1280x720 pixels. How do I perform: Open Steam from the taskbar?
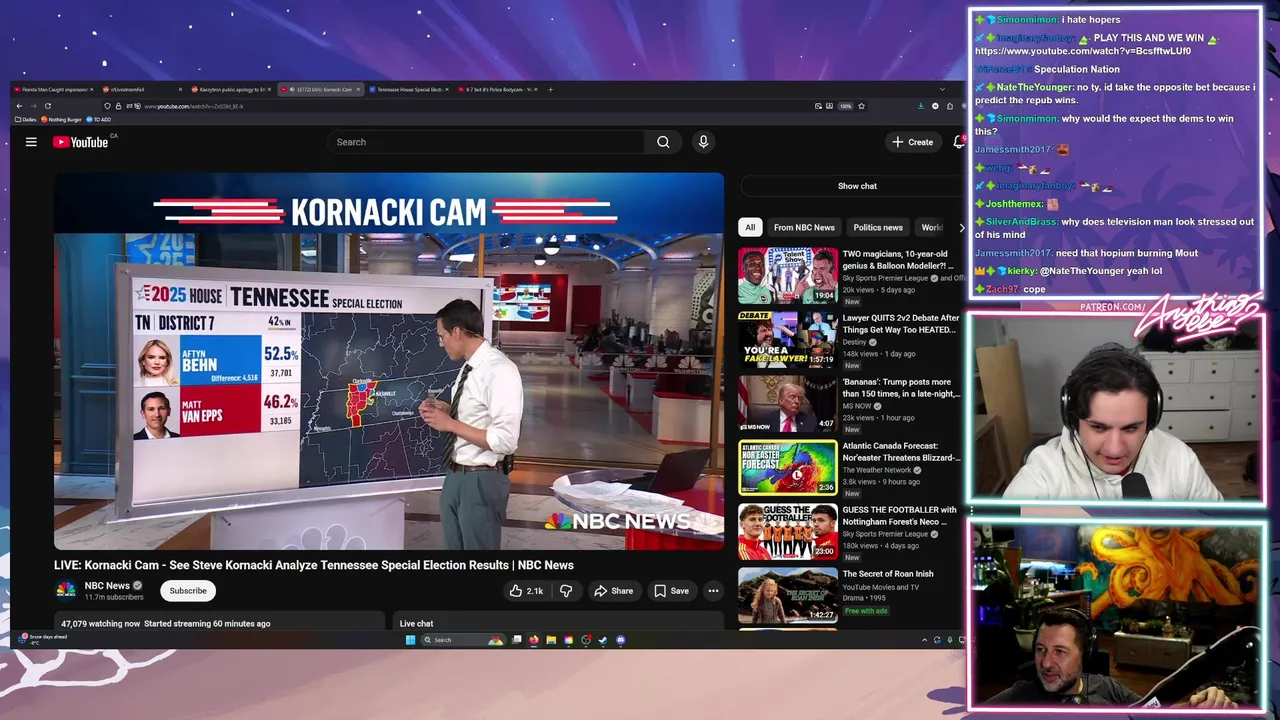click(603, 640)
